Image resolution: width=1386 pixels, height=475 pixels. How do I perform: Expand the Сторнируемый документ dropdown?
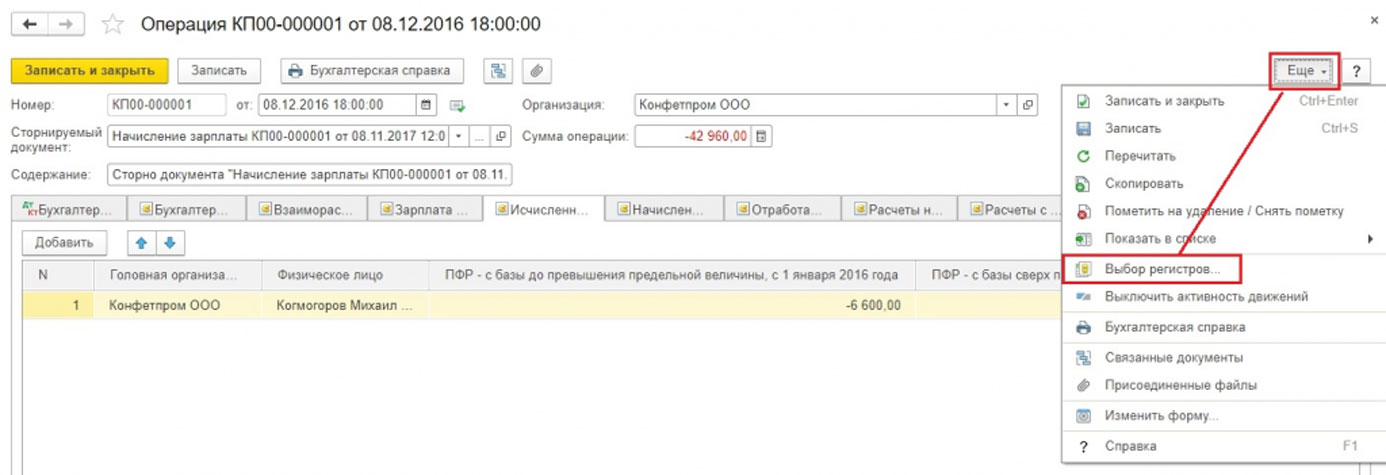click(x=458, y=137)
